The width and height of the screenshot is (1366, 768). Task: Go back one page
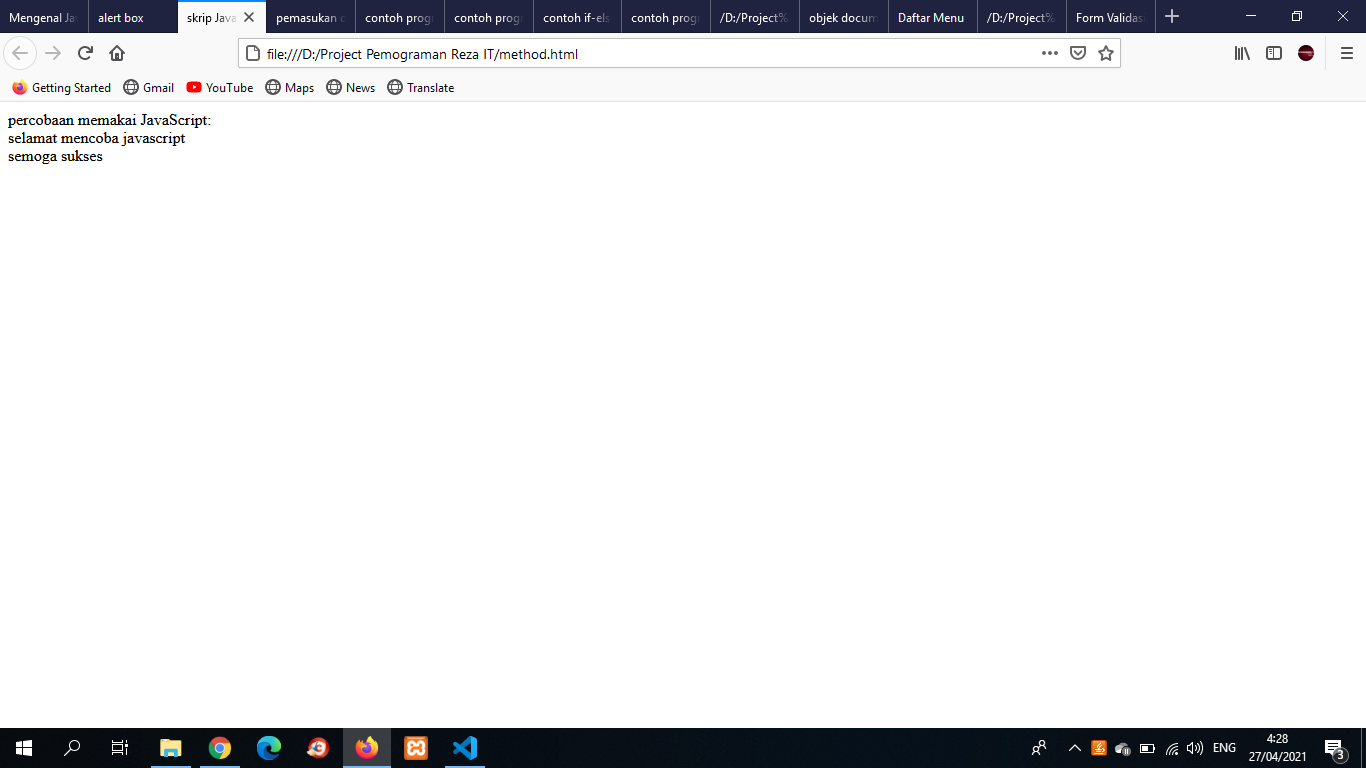point(20,53)
